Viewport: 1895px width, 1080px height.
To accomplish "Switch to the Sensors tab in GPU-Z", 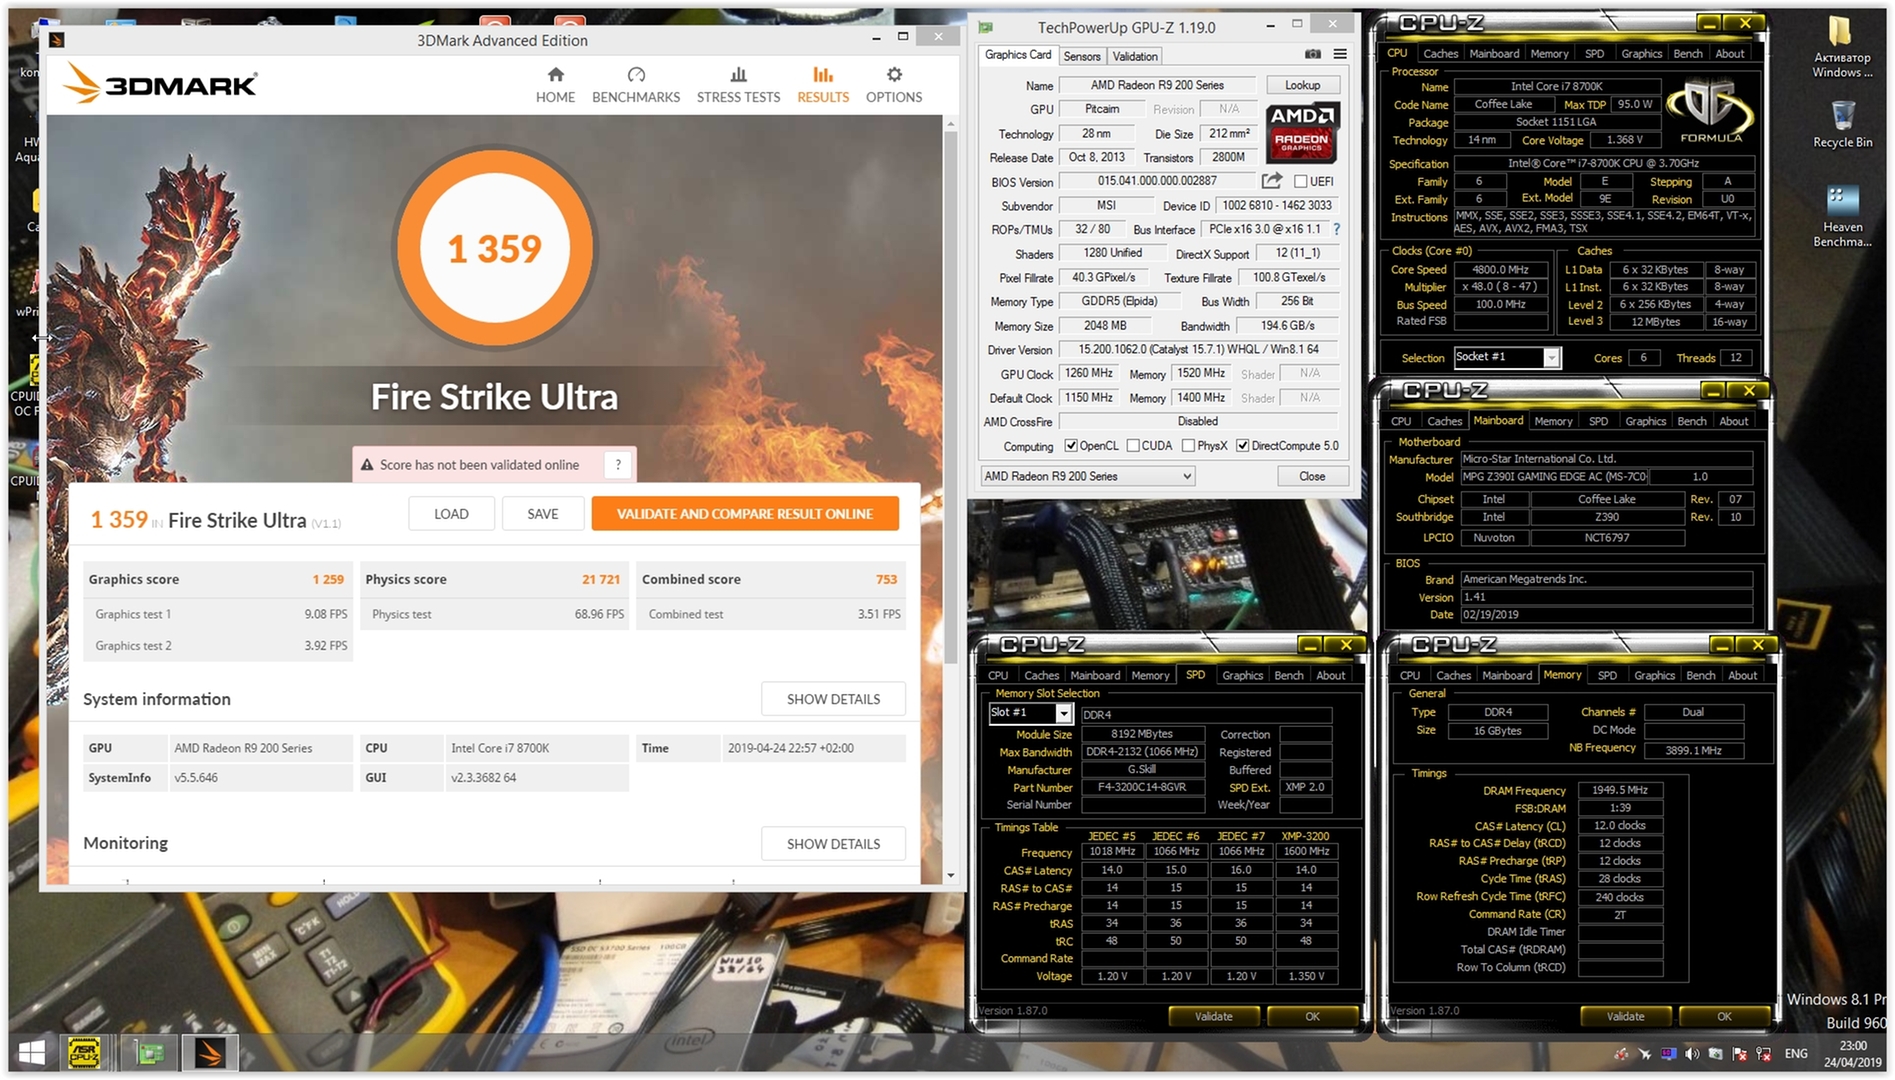I will (x=1082, y=57).
